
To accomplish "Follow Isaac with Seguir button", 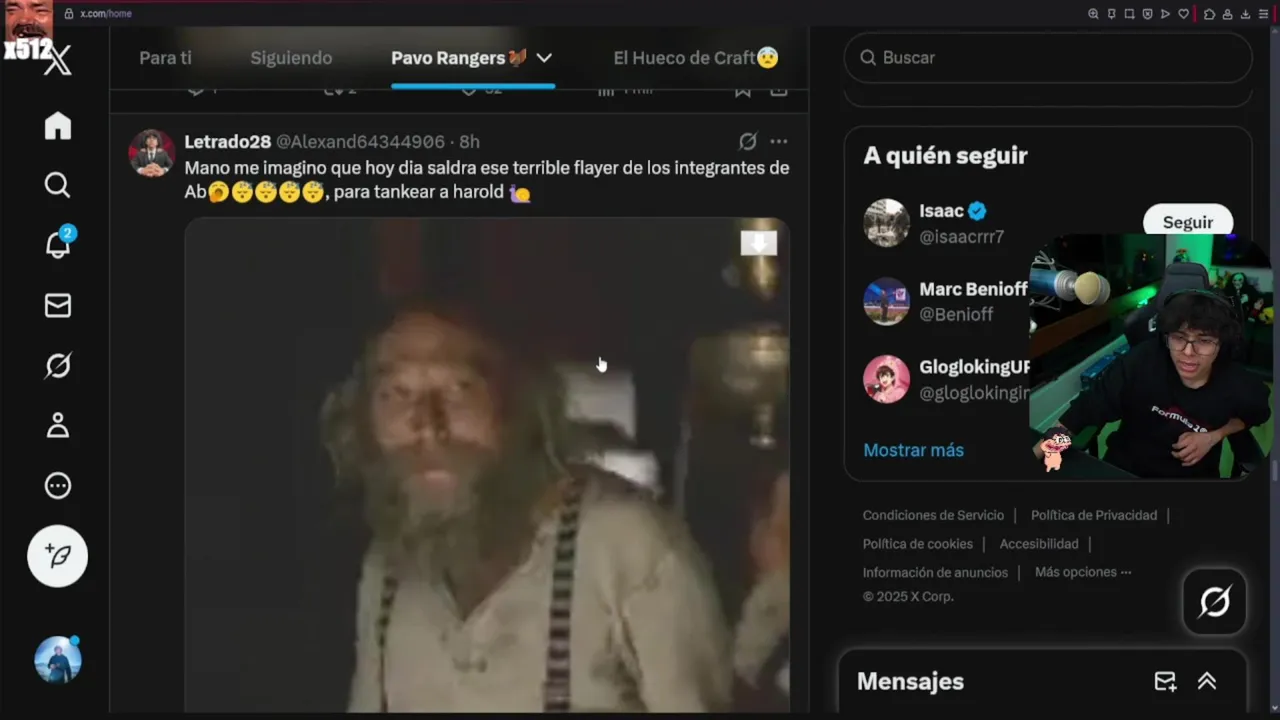I will click(1187, 222).
